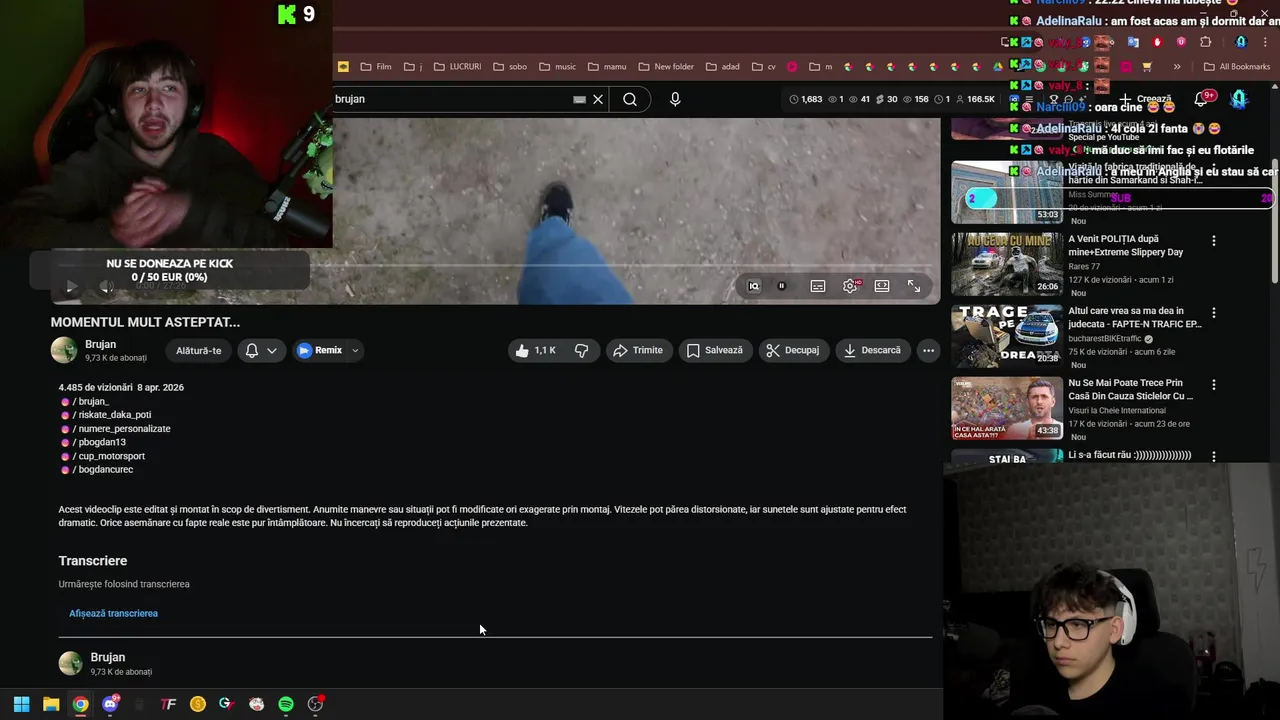Image resolution: width=1280 pixels, height=720 pixels.
Task: Click the YouTube search magnifier button
Action: tap(630, 99)
